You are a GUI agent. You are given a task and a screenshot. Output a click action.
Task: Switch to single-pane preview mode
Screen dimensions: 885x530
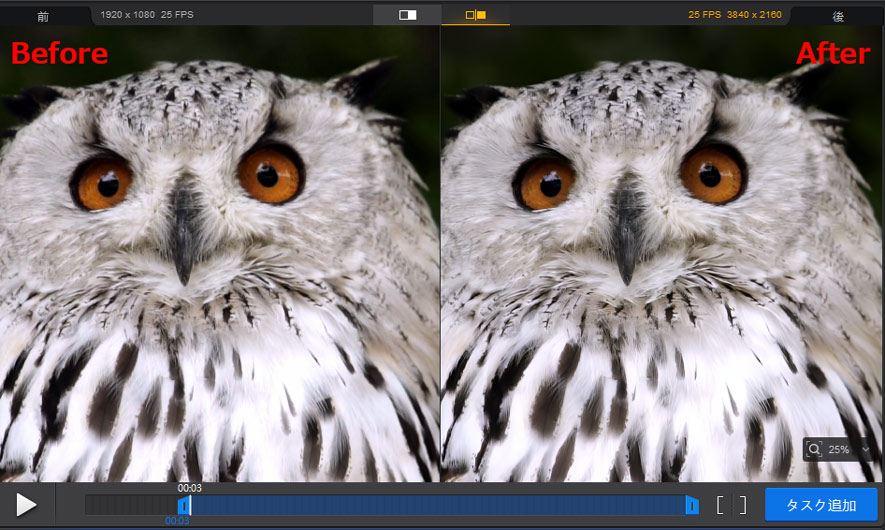pos(408,15)
